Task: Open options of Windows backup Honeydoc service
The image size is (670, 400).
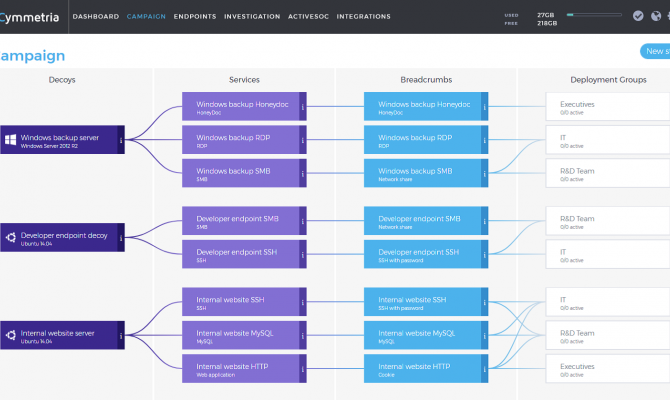Action: (x=303, y=106)
